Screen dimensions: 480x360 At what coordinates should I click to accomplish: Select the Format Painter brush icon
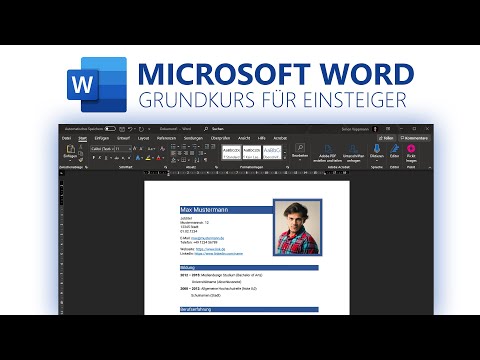click(x=81, y=160)
